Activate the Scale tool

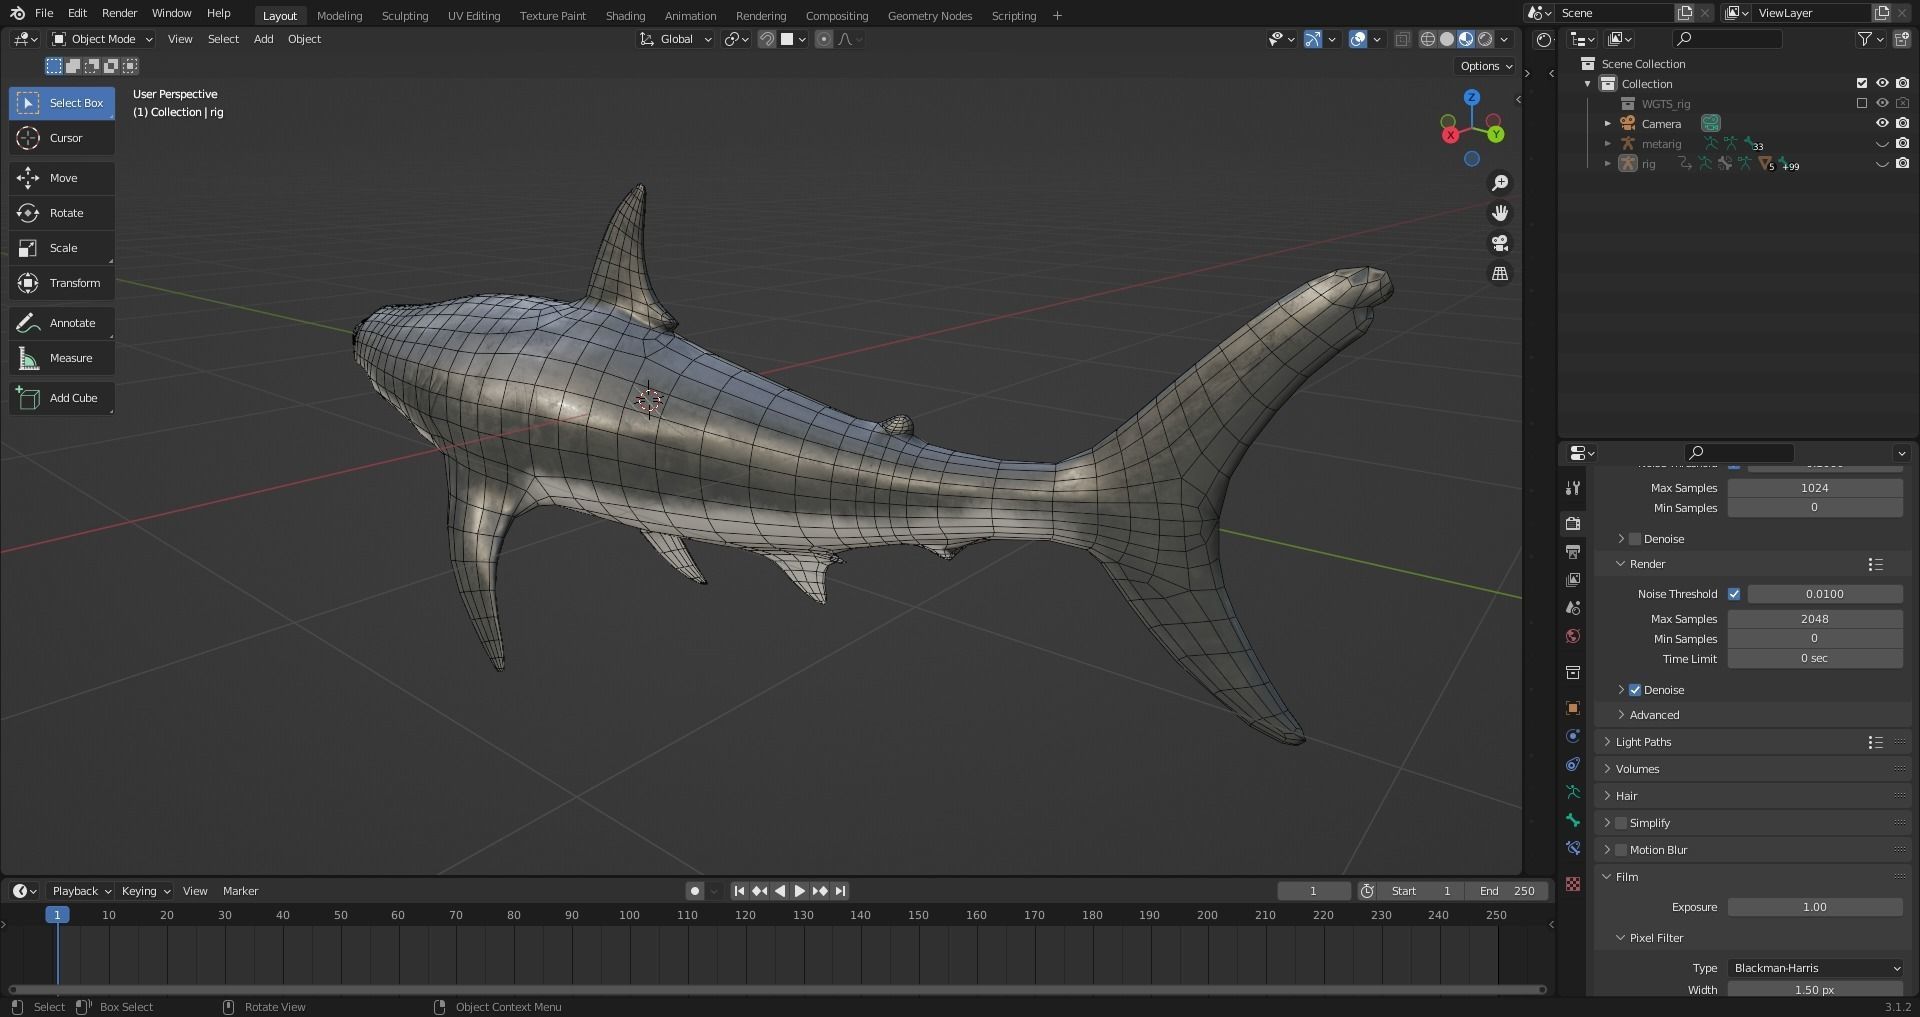[x=62, y=248]
